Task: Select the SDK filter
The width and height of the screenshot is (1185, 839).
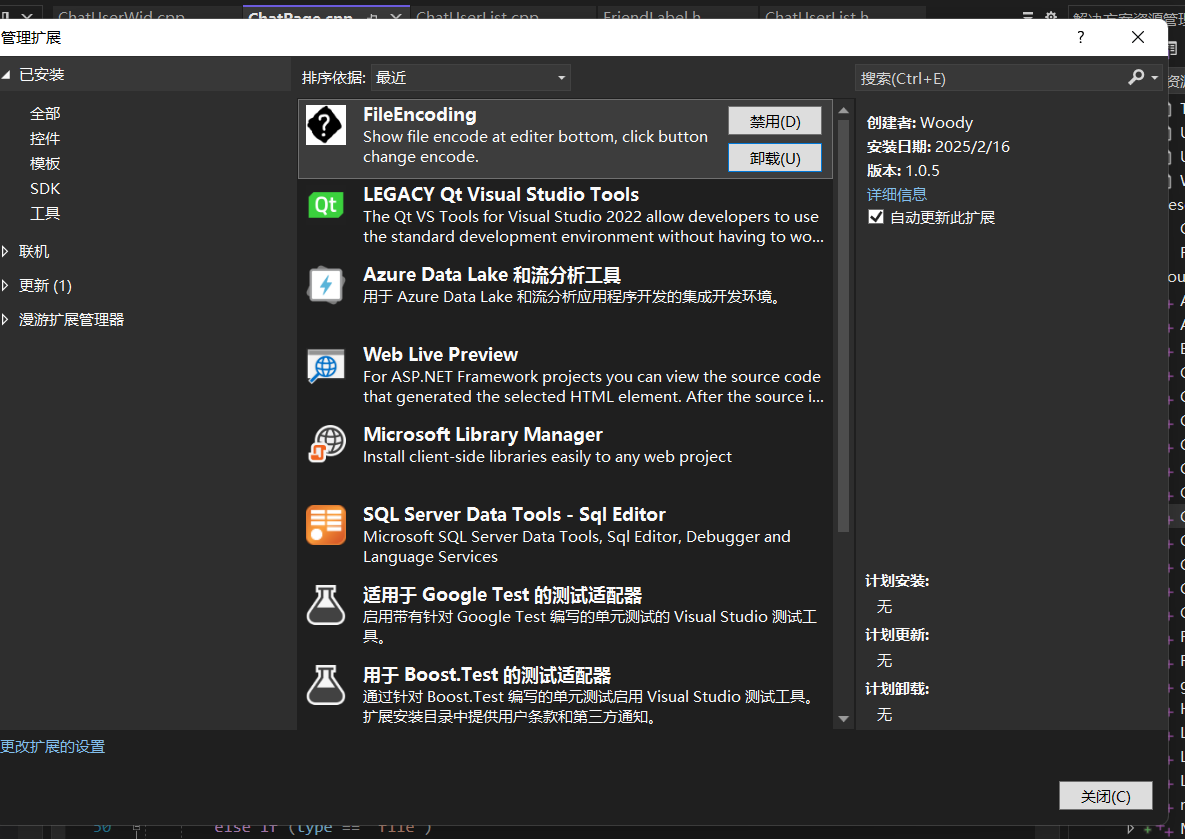Action: click(x=45, y=188)
